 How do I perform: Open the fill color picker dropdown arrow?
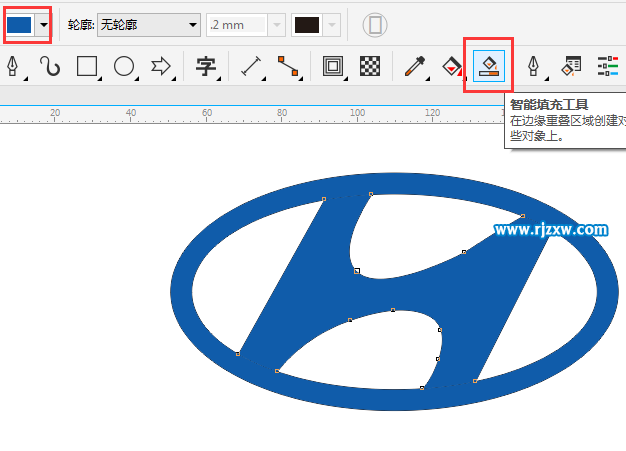43,25
